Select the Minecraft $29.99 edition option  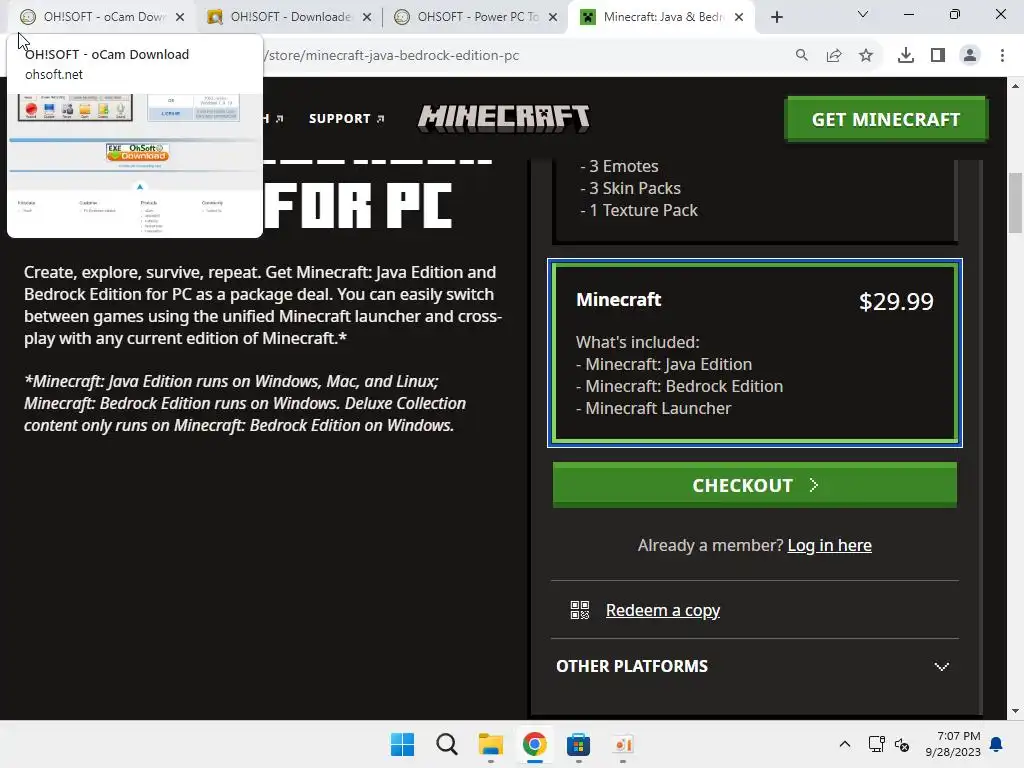(754, 353)
